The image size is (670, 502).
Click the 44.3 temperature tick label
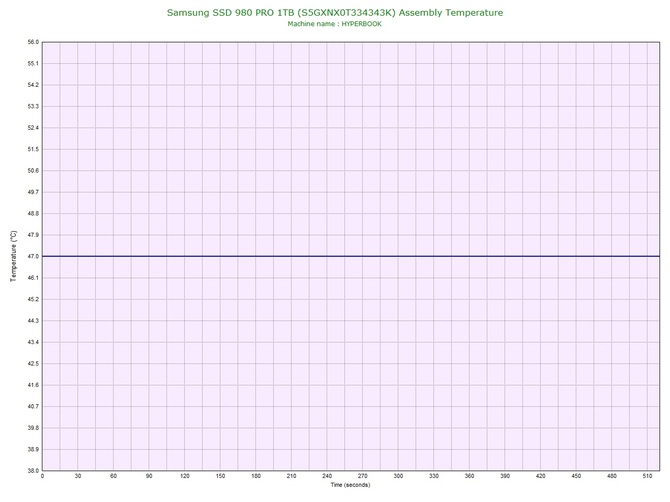point(33,320)
